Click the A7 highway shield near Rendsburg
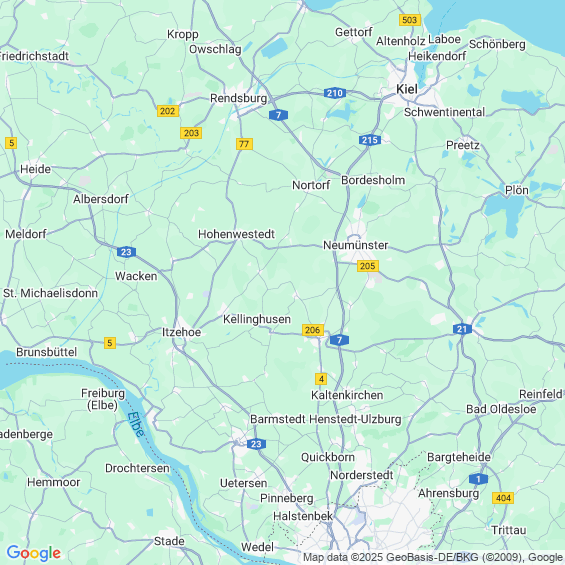 tap(278, 115)
